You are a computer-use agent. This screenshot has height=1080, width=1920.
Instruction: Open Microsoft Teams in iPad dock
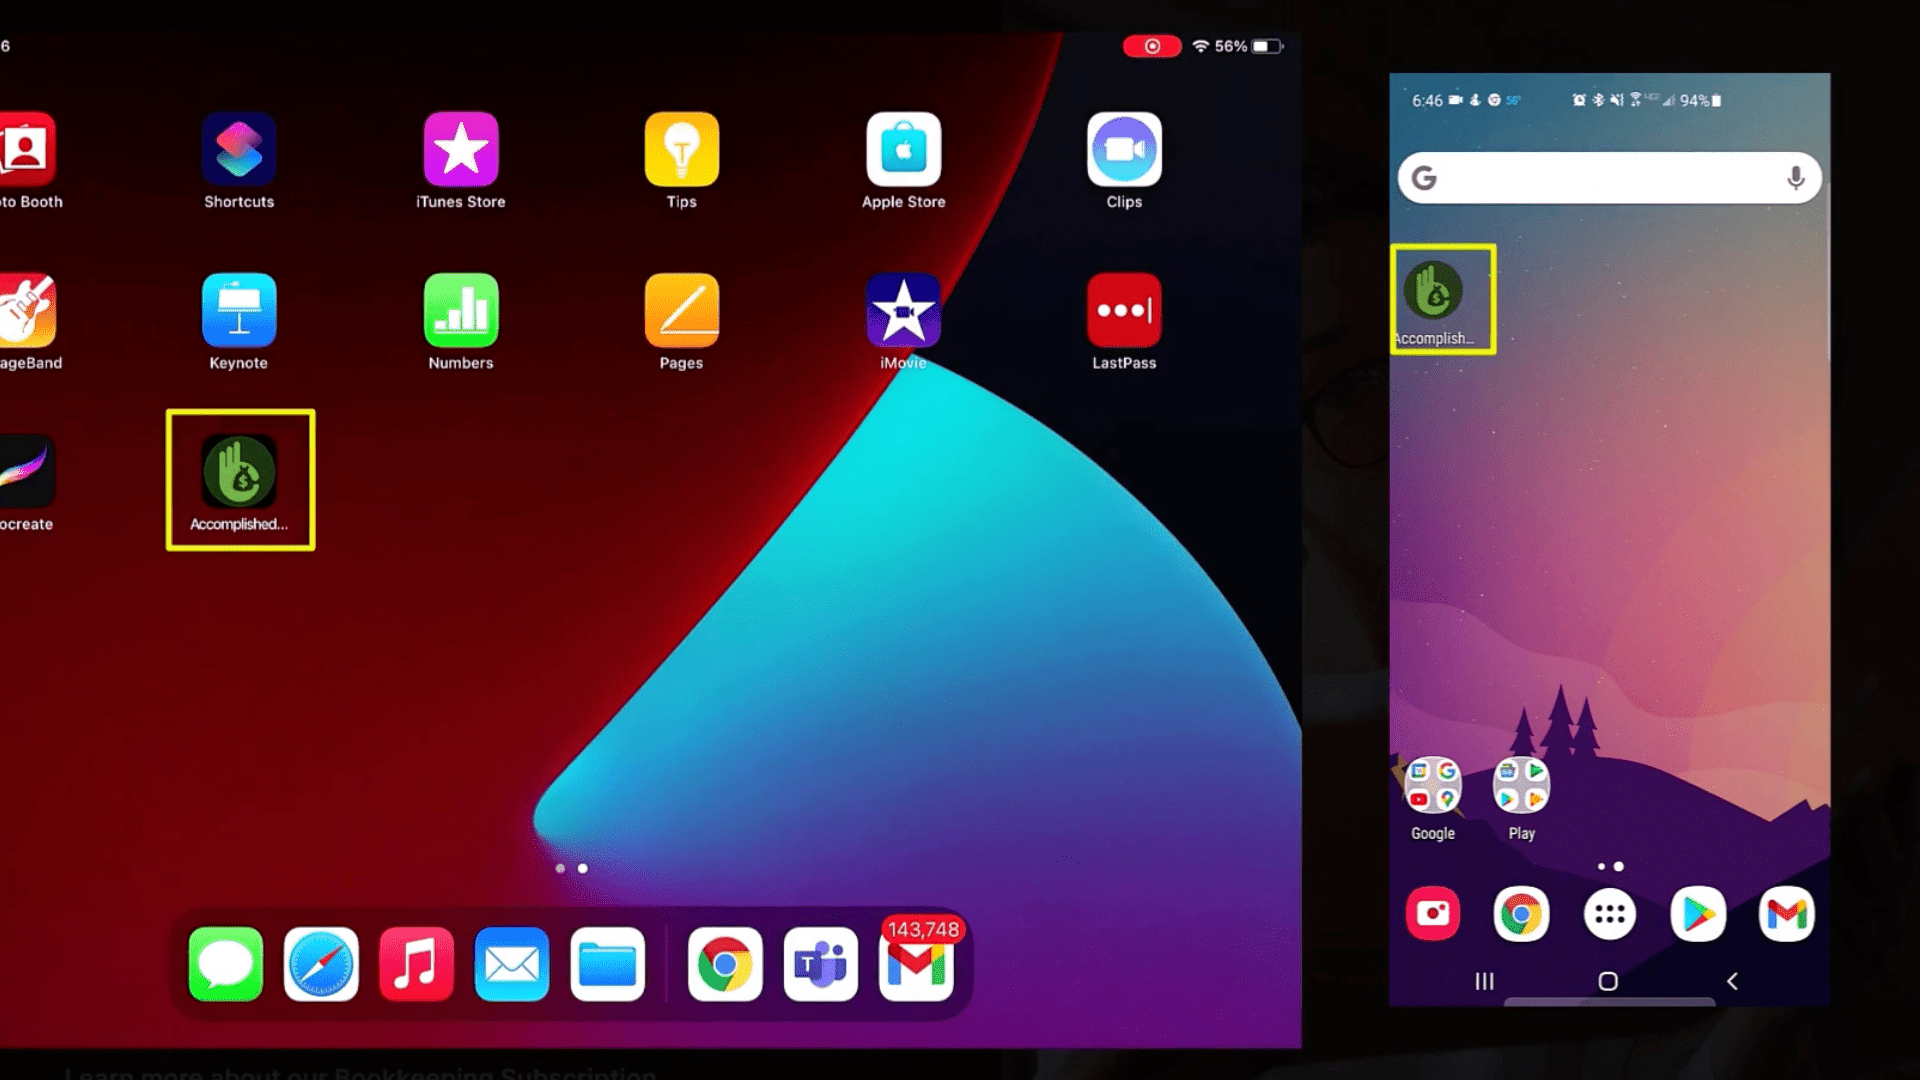[822, 964]
